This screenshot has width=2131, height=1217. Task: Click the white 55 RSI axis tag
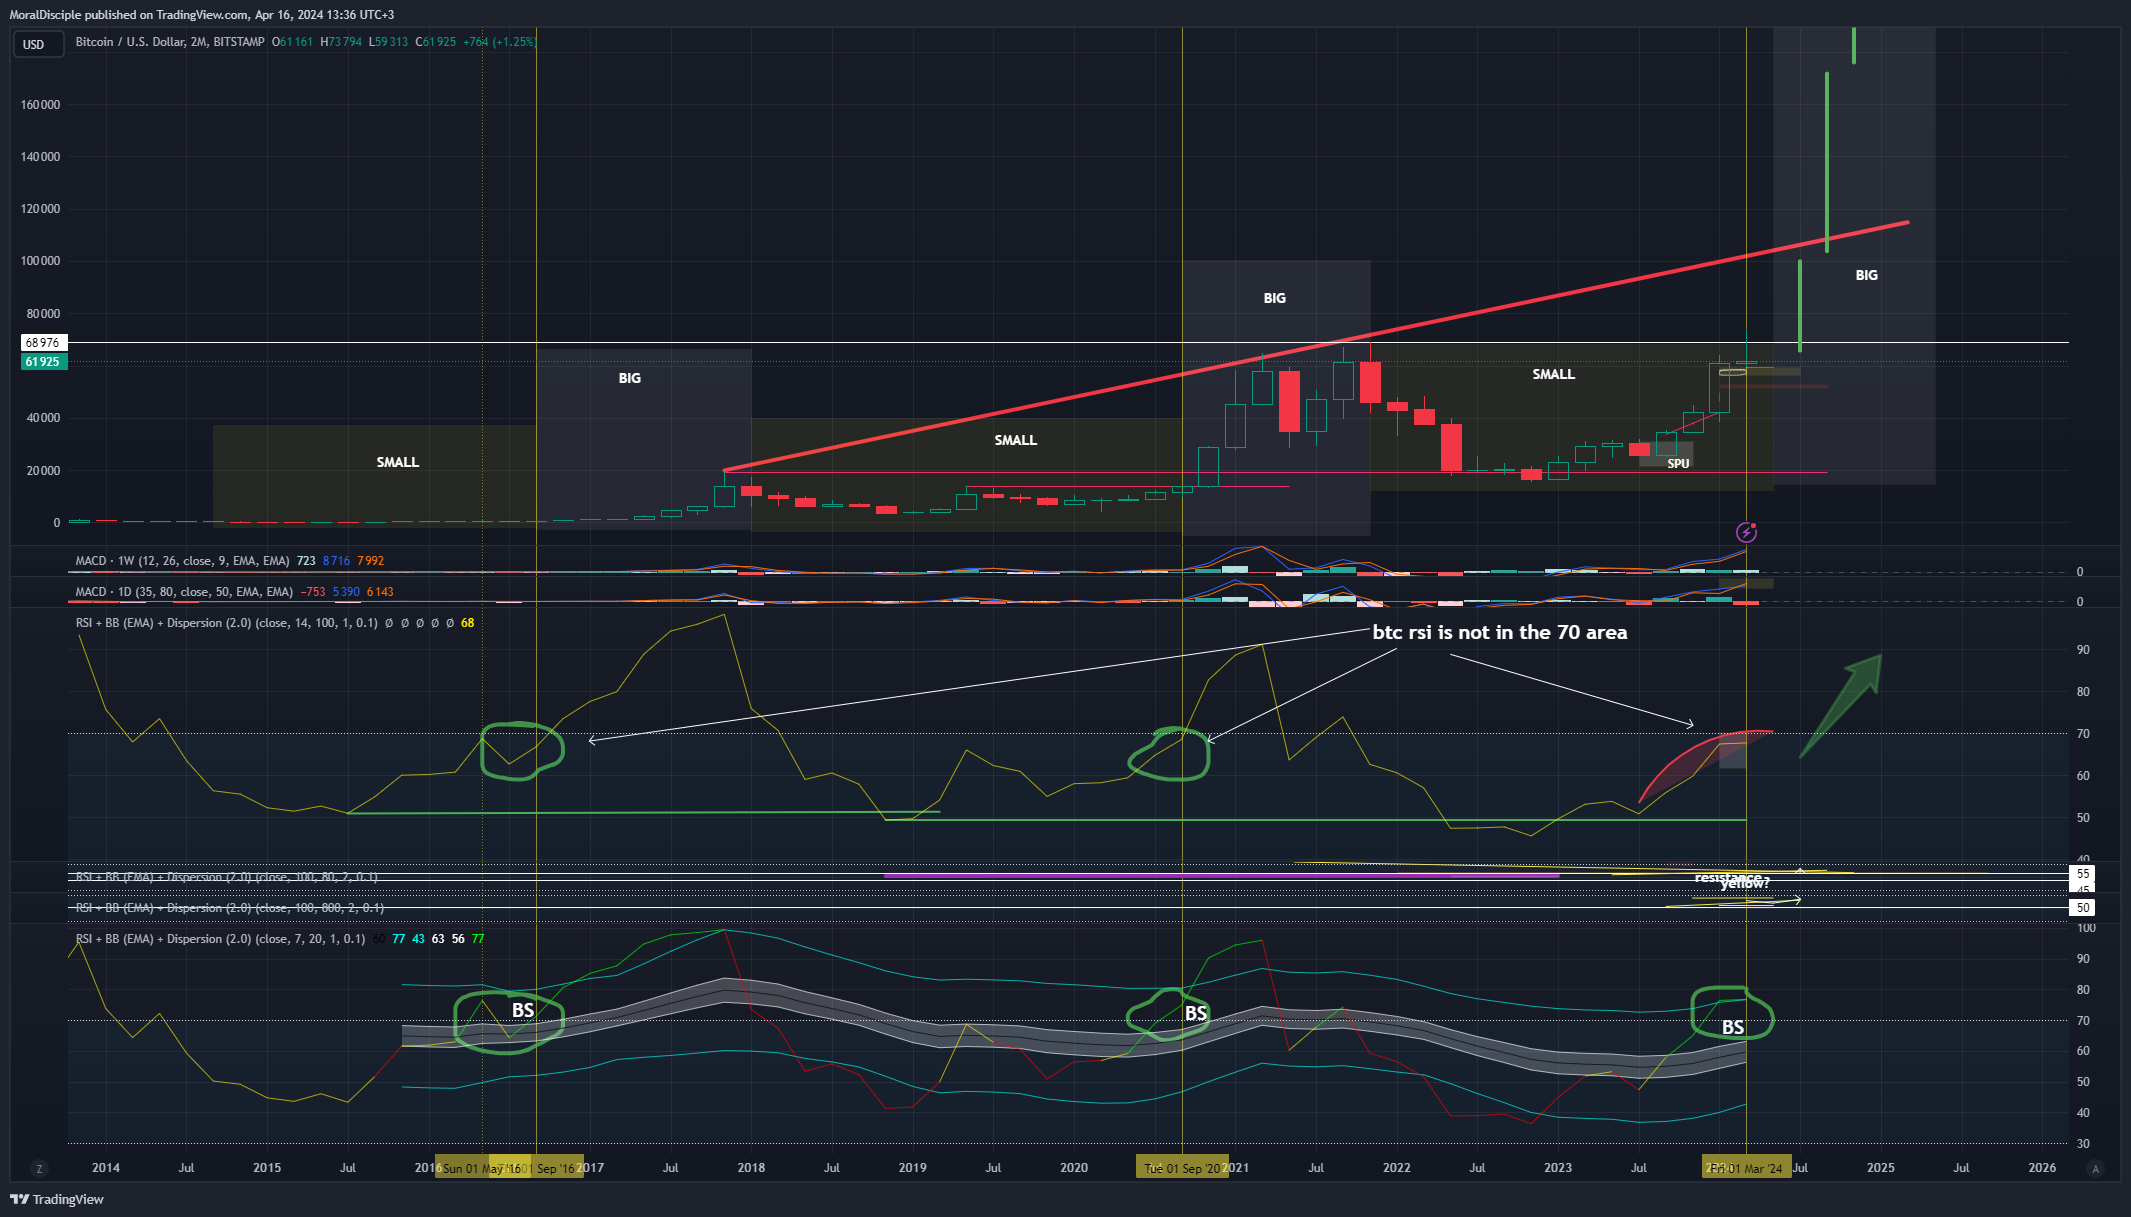[2083, 874]
